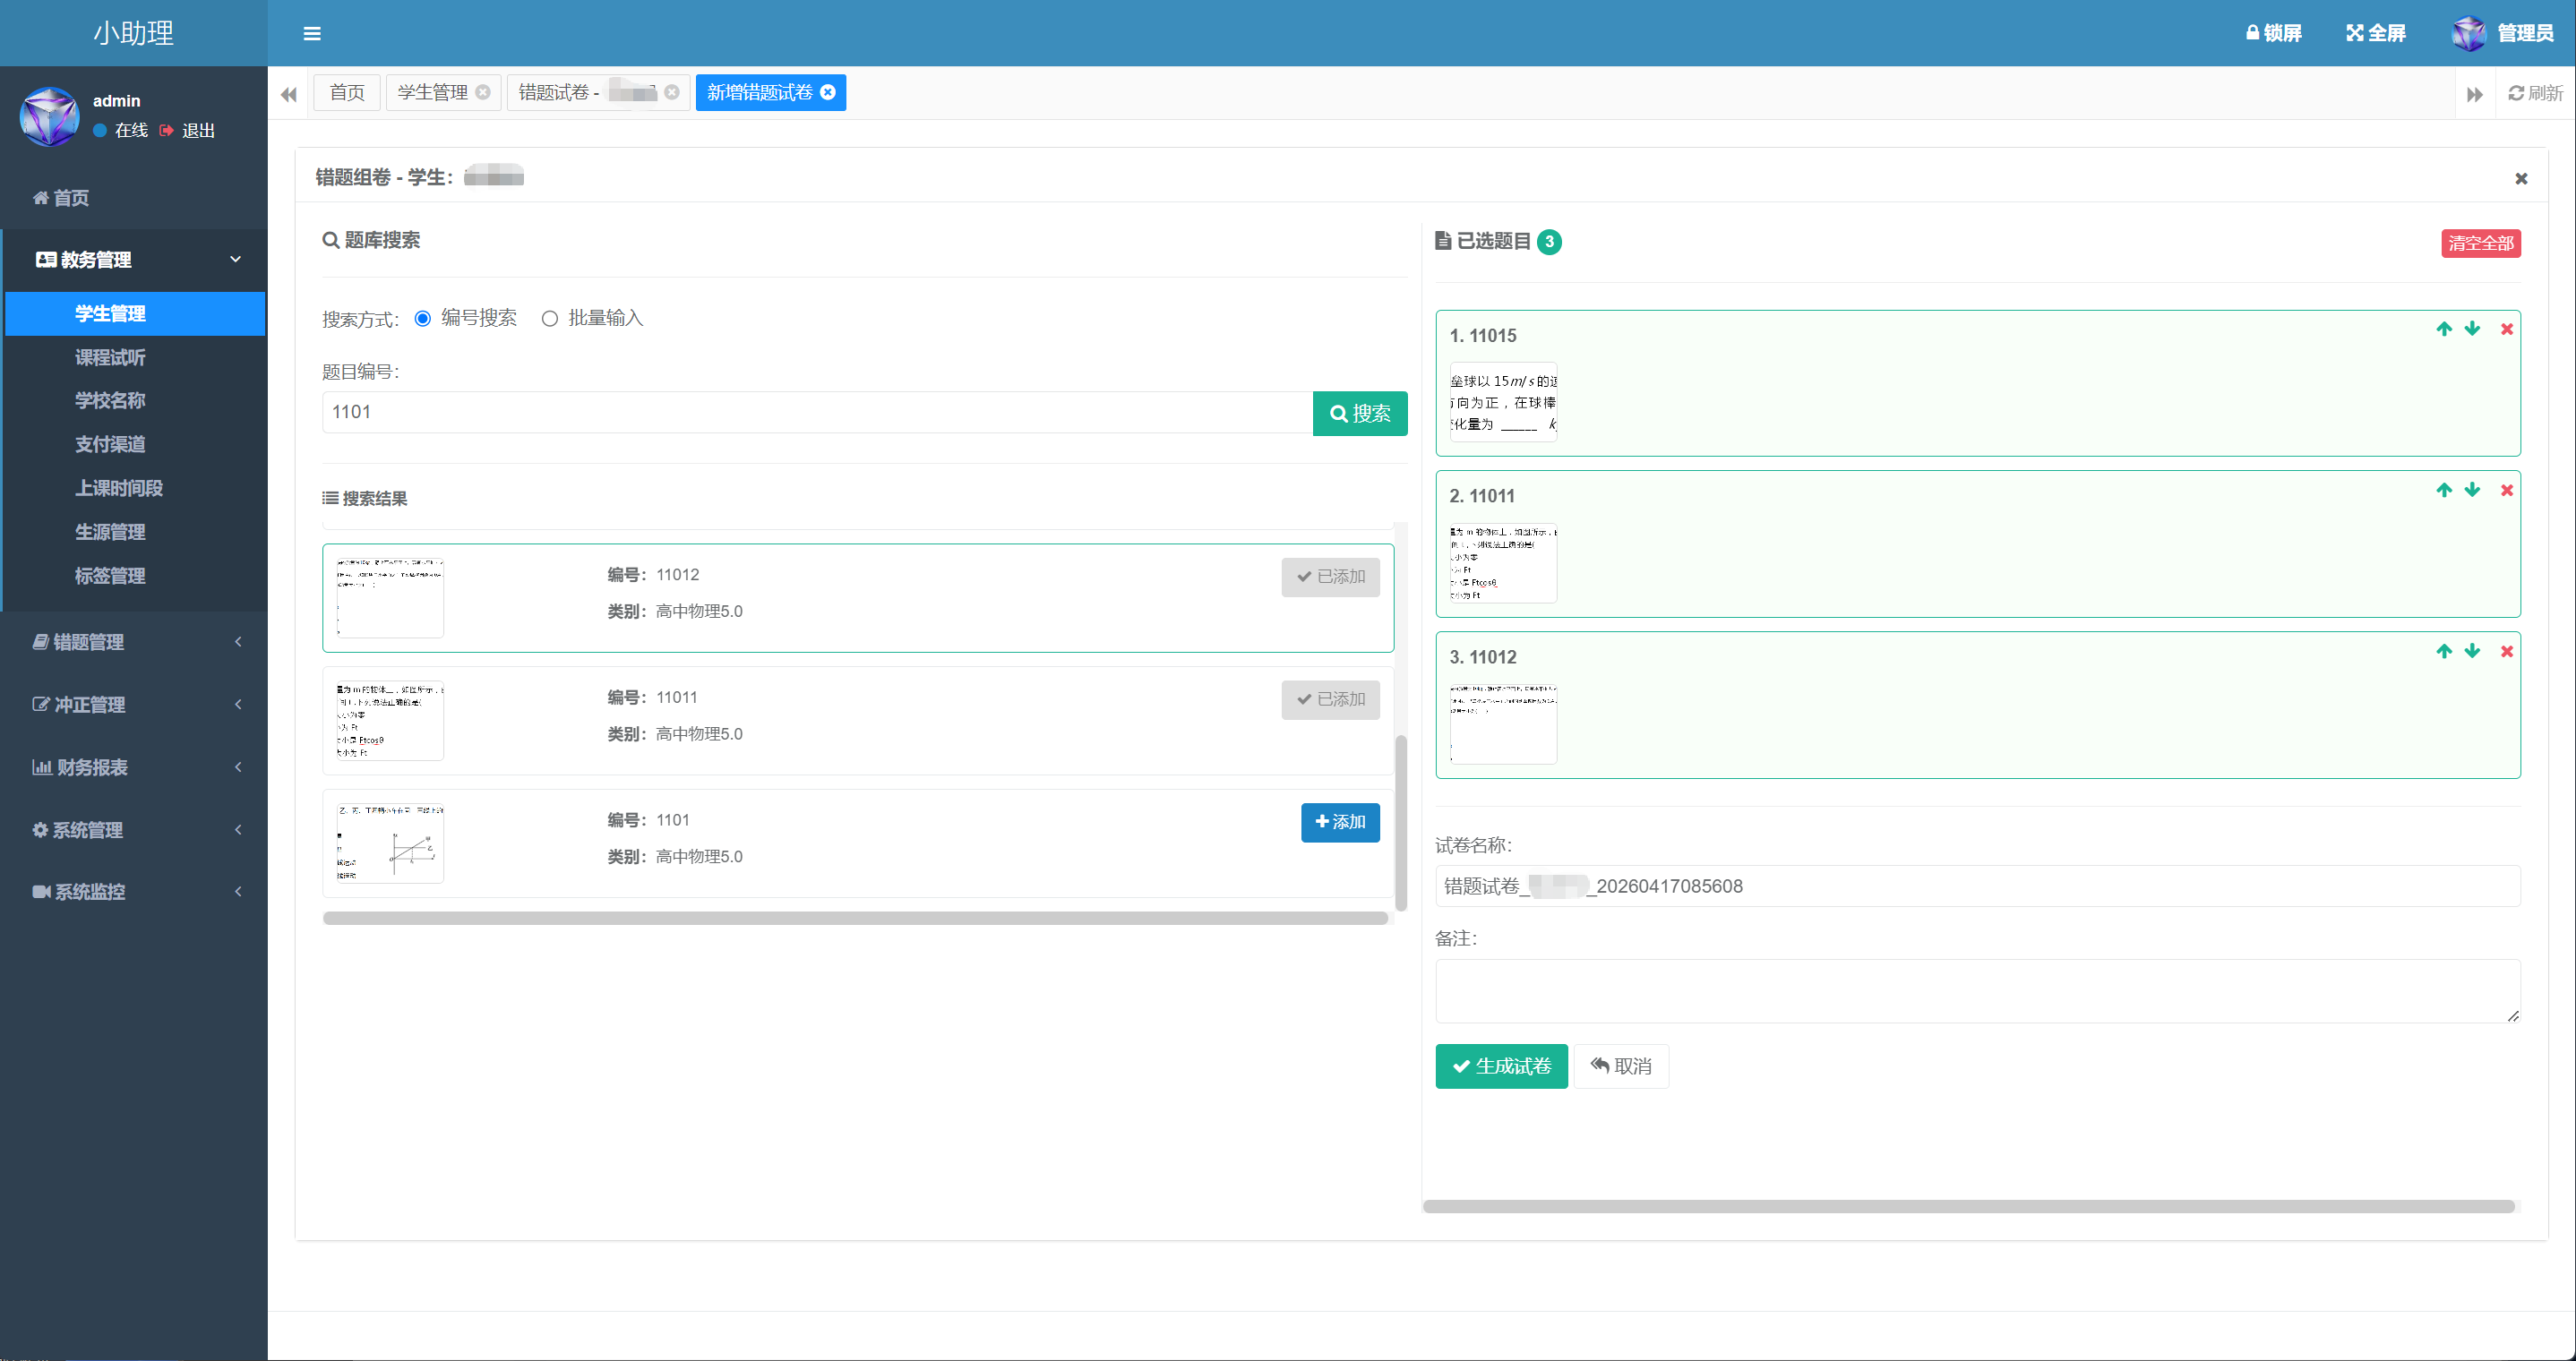Toggle the hamburger sidebar menu icon
The width and height of the screenshot is (2576, 1361).
(x=312, y=33)
